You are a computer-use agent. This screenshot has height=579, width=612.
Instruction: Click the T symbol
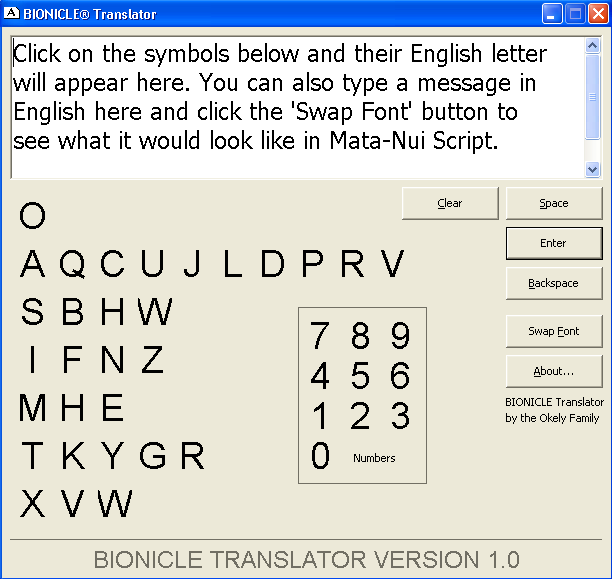[x=32, y=456]
